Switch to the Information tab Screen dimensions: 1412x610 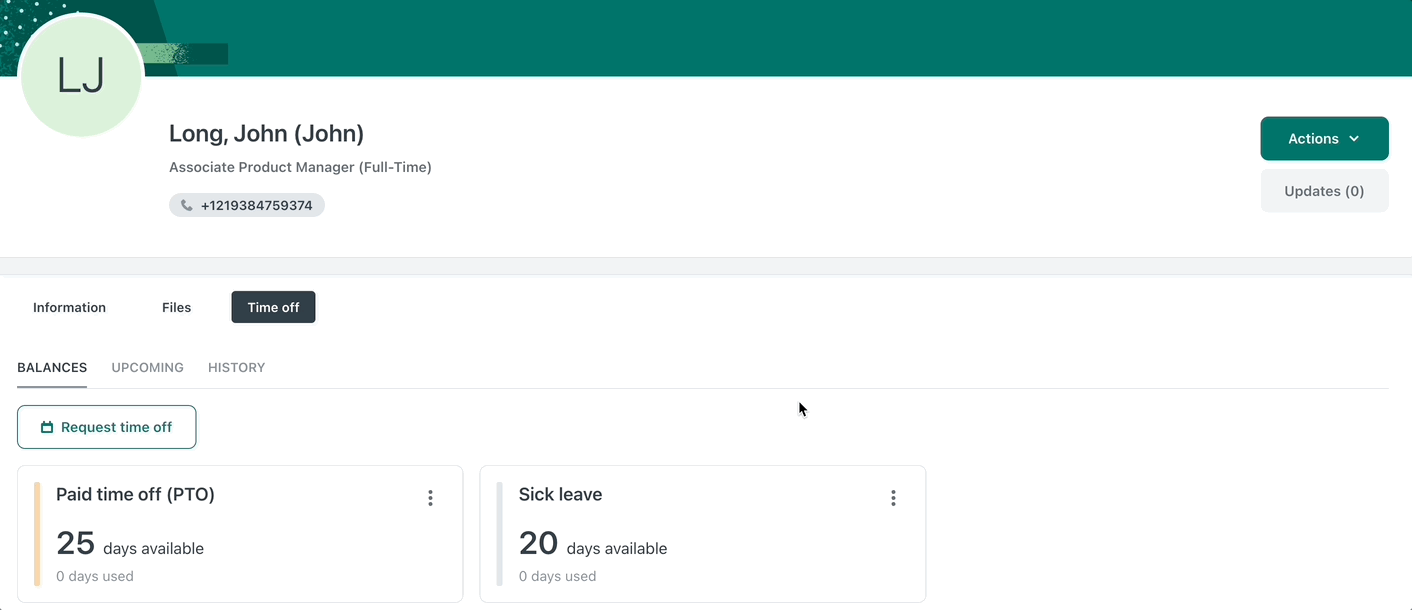(69, 308)
